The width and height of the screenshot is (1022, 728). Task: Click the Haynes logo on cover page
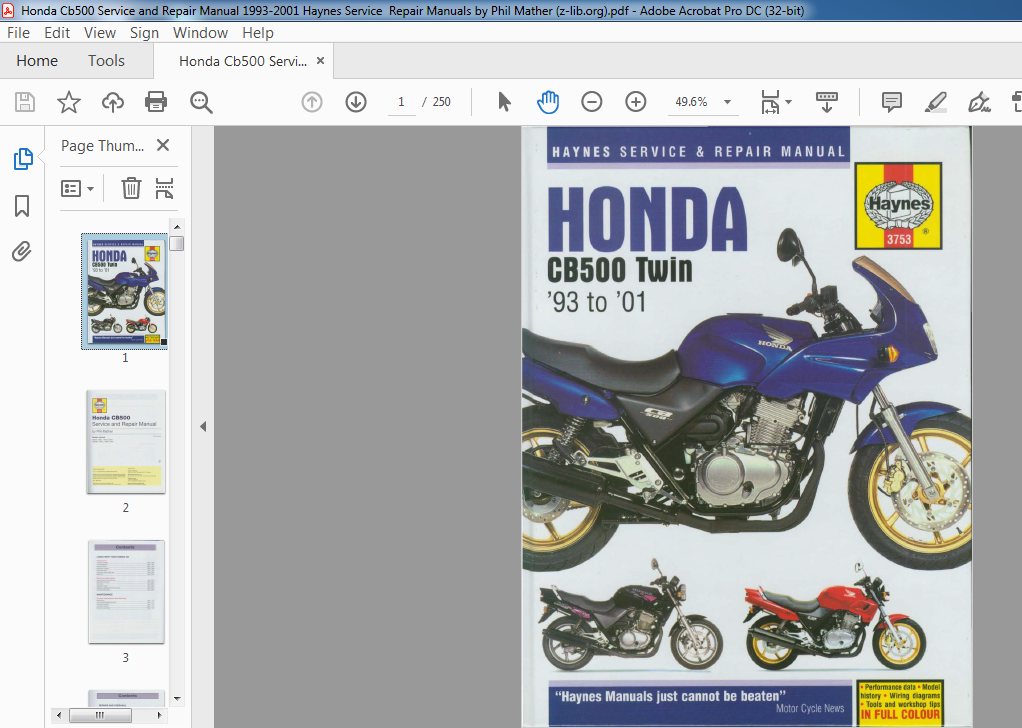point(898,206)
